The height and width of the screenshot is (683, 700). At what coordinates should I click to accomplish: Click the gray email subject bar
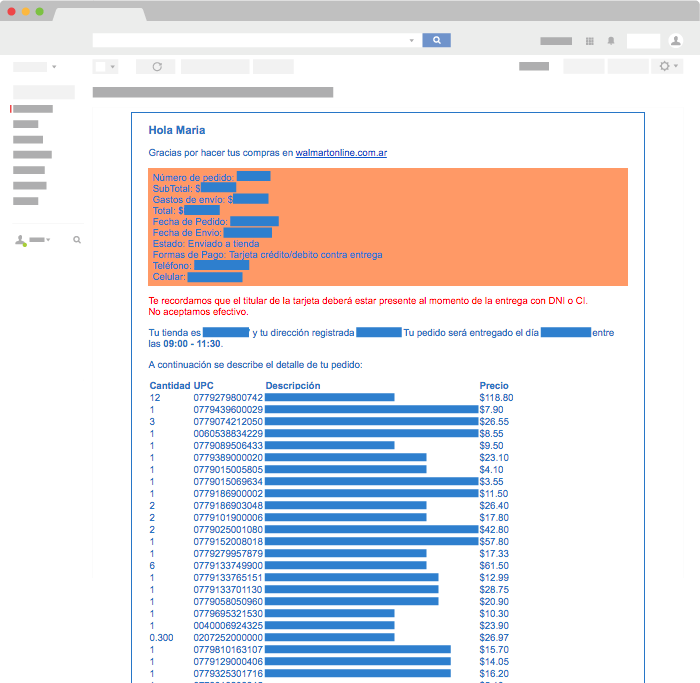click(213, 92)
